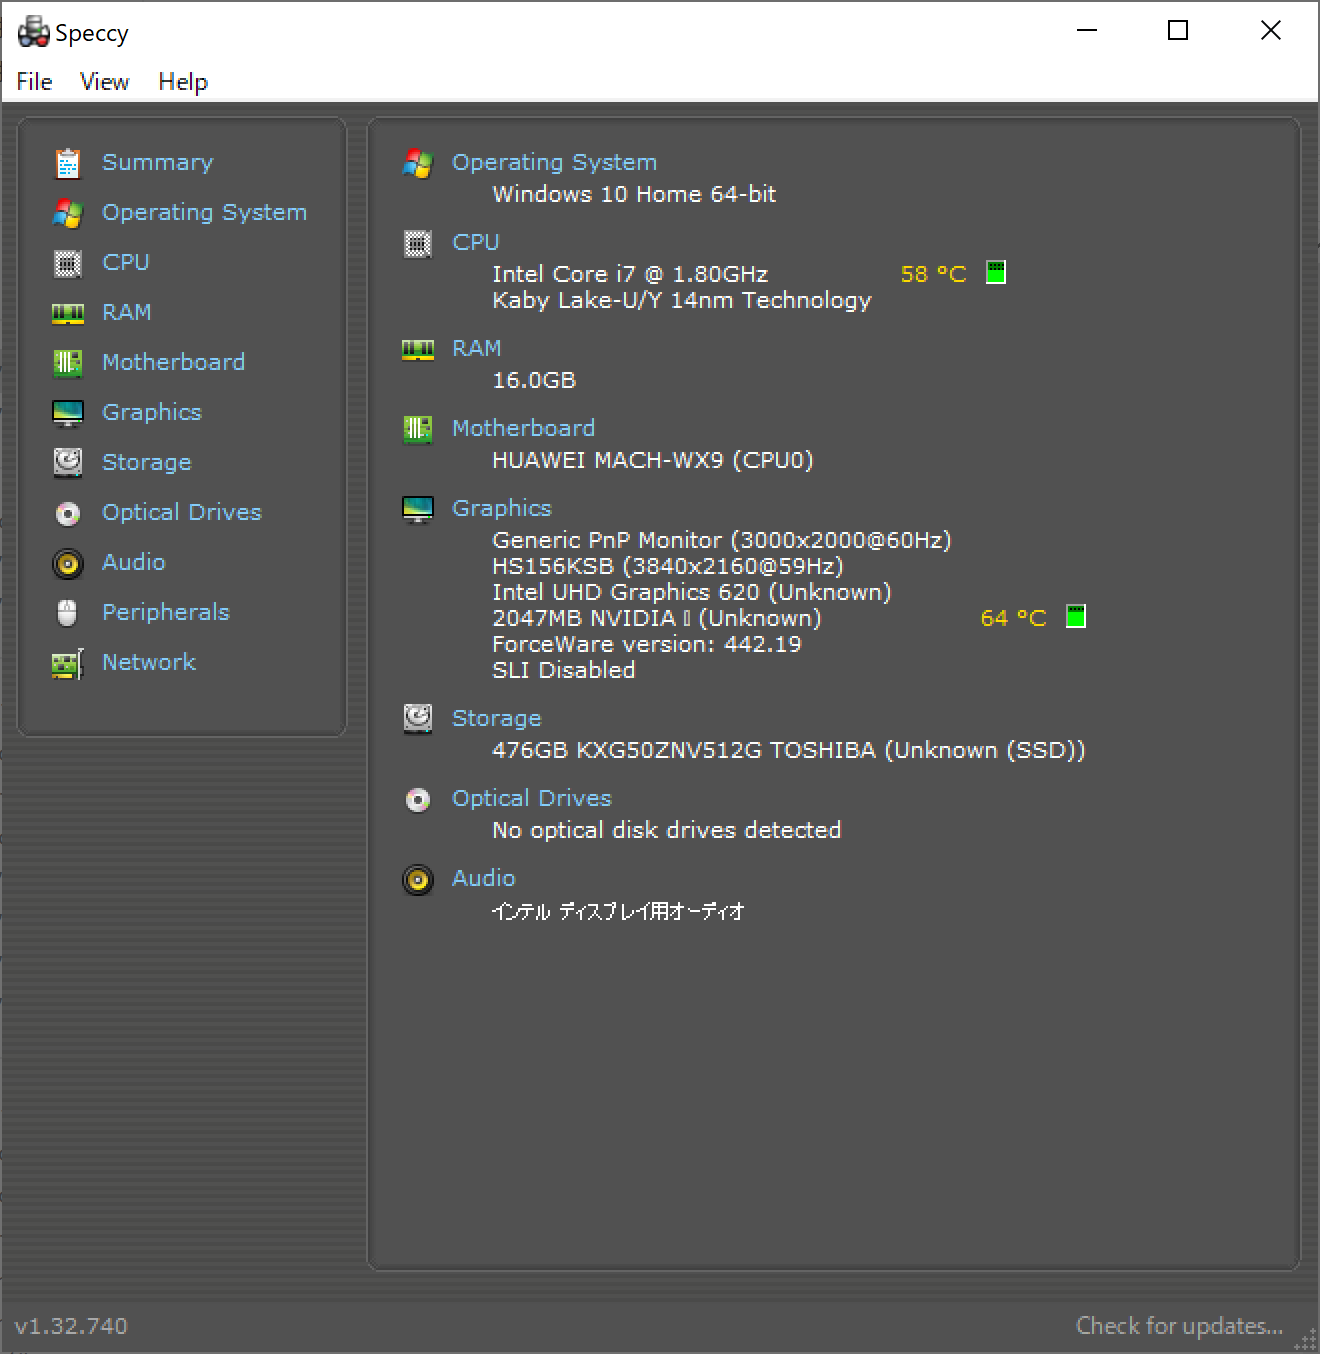Image resolution: width=1320 pixels, height=1354 pixels.
Task: Open the sidebar RAM entry
Action: 127,312
